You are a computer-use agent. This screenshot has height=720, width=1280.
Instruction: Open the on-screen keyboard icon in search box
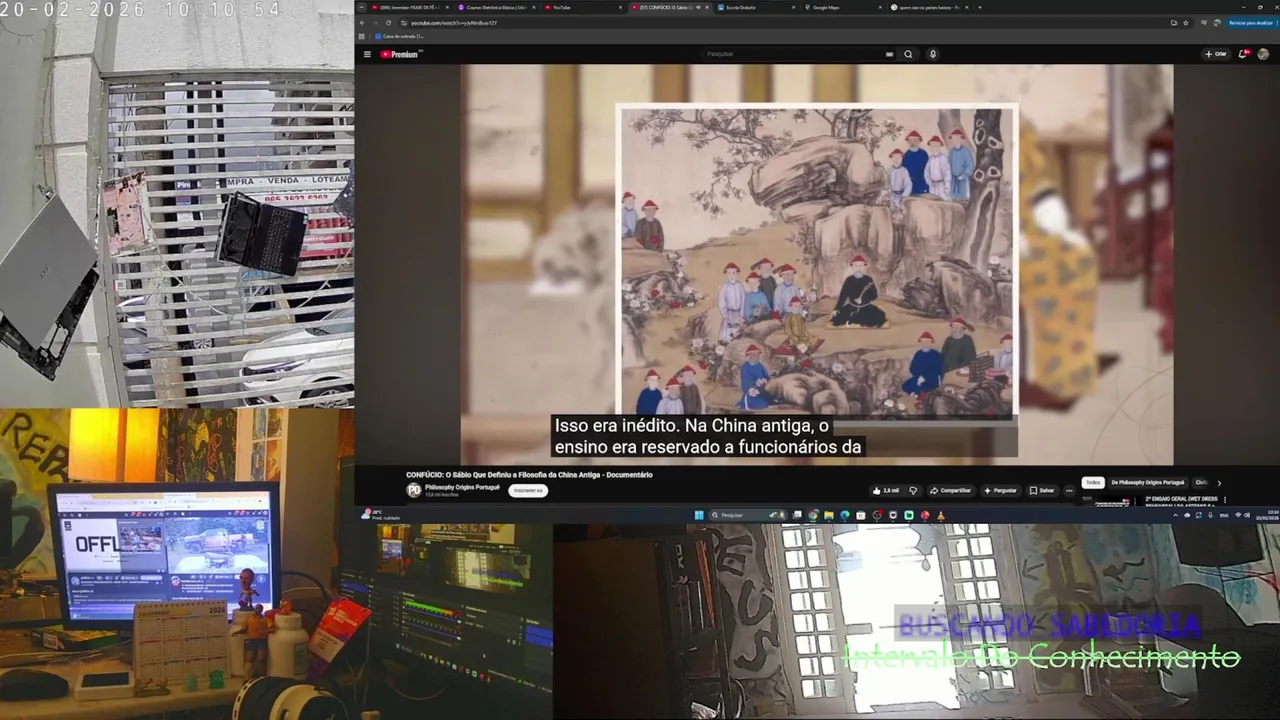point(889,54)
